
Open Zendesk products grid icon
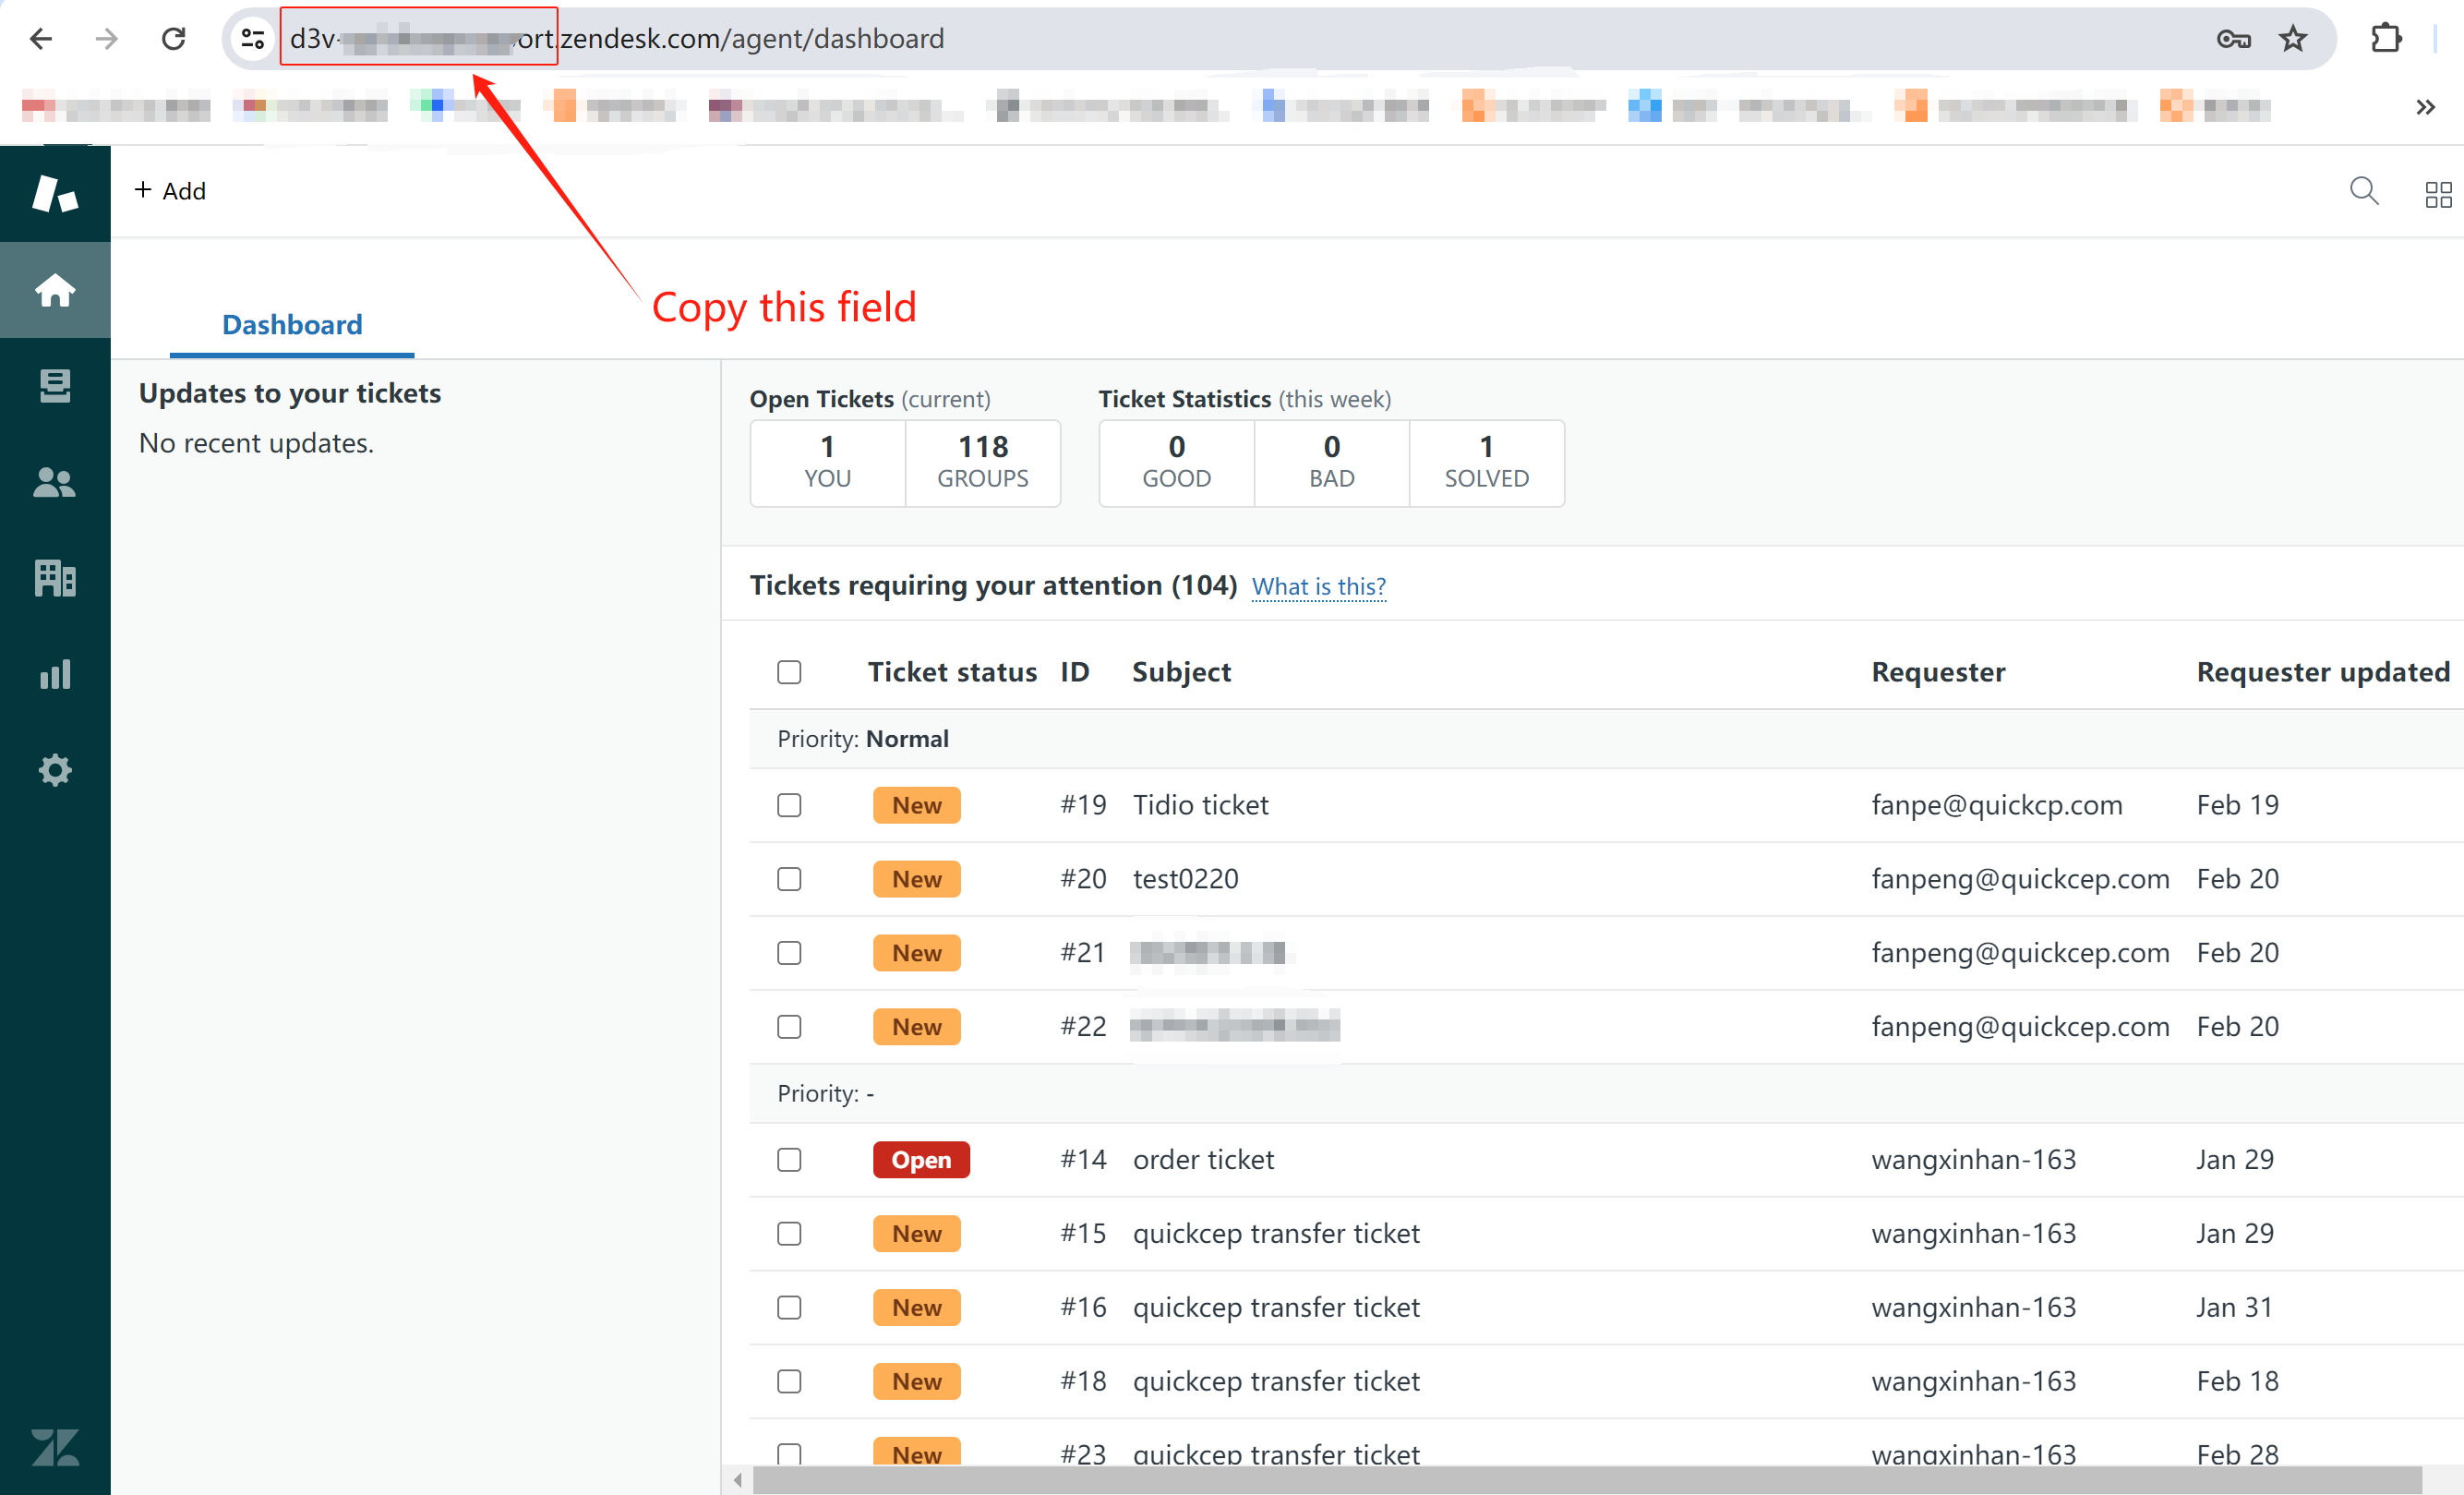[x=2438, y=194]
